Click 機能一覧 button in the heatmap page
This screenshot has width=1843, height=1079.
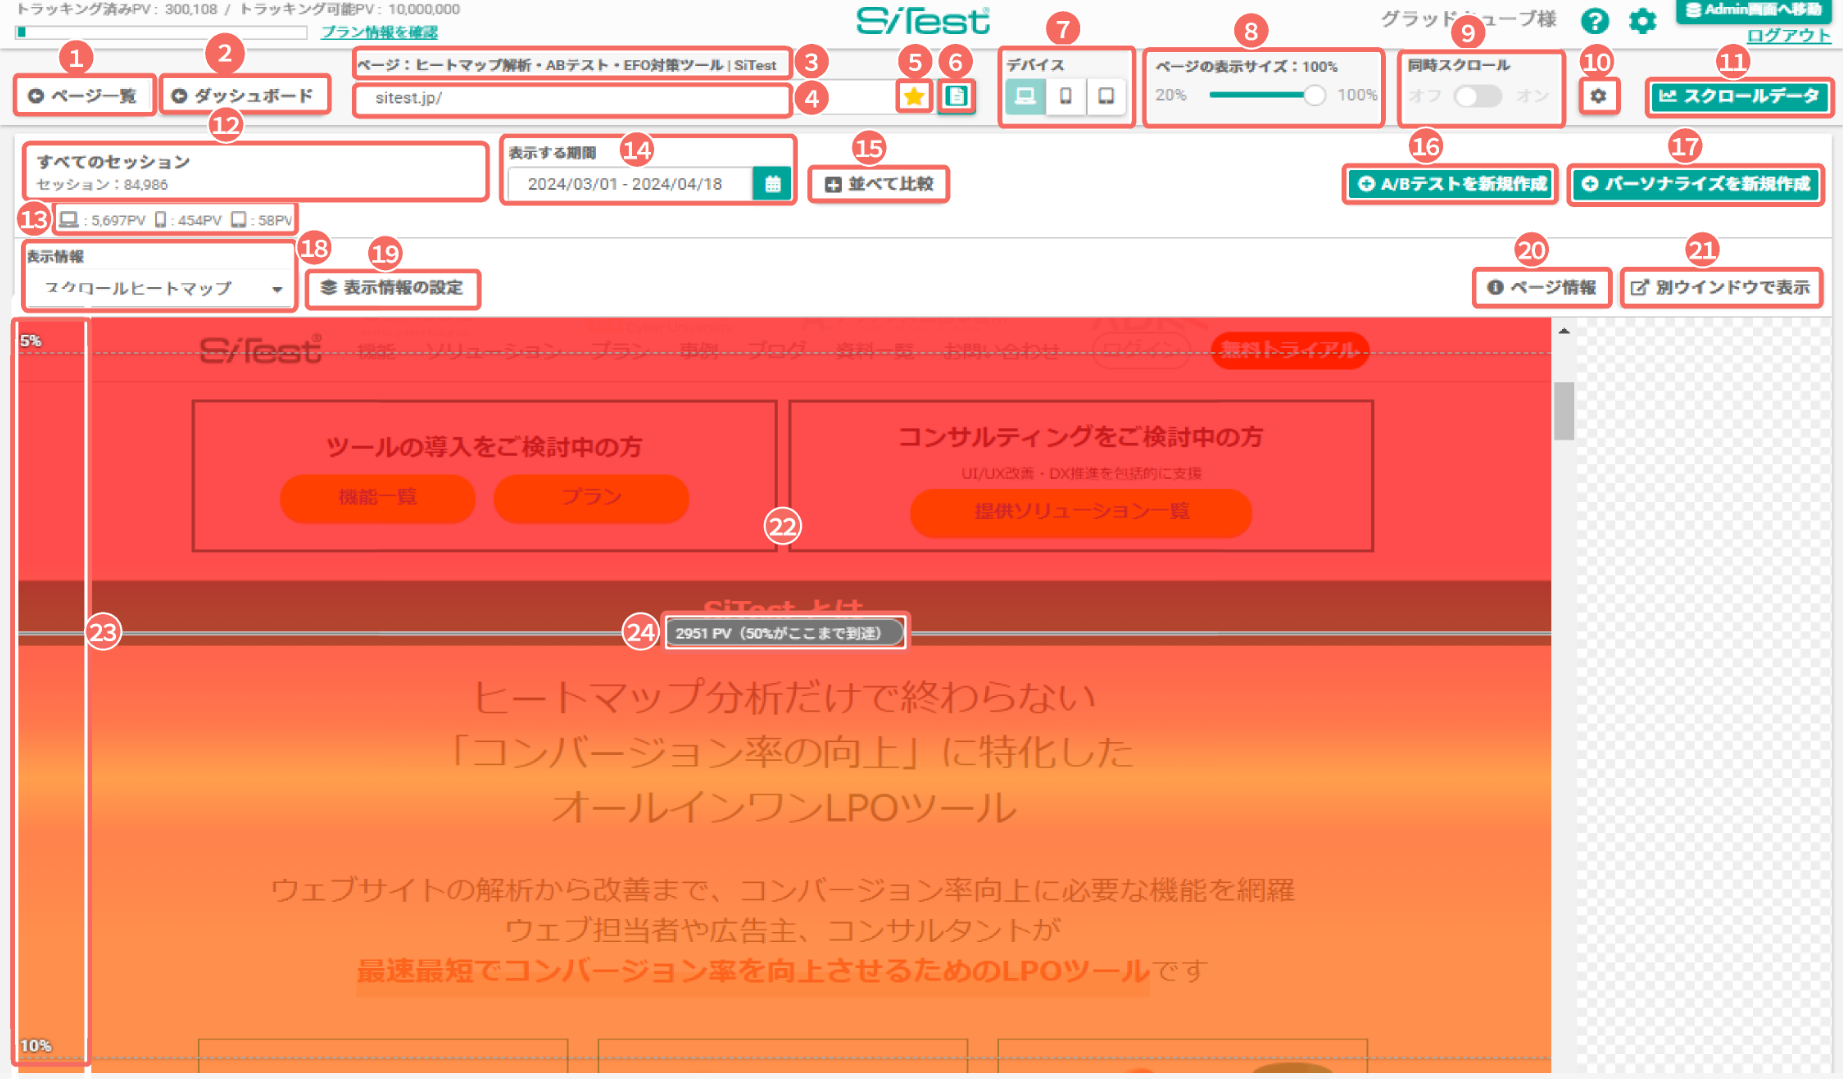377,498
